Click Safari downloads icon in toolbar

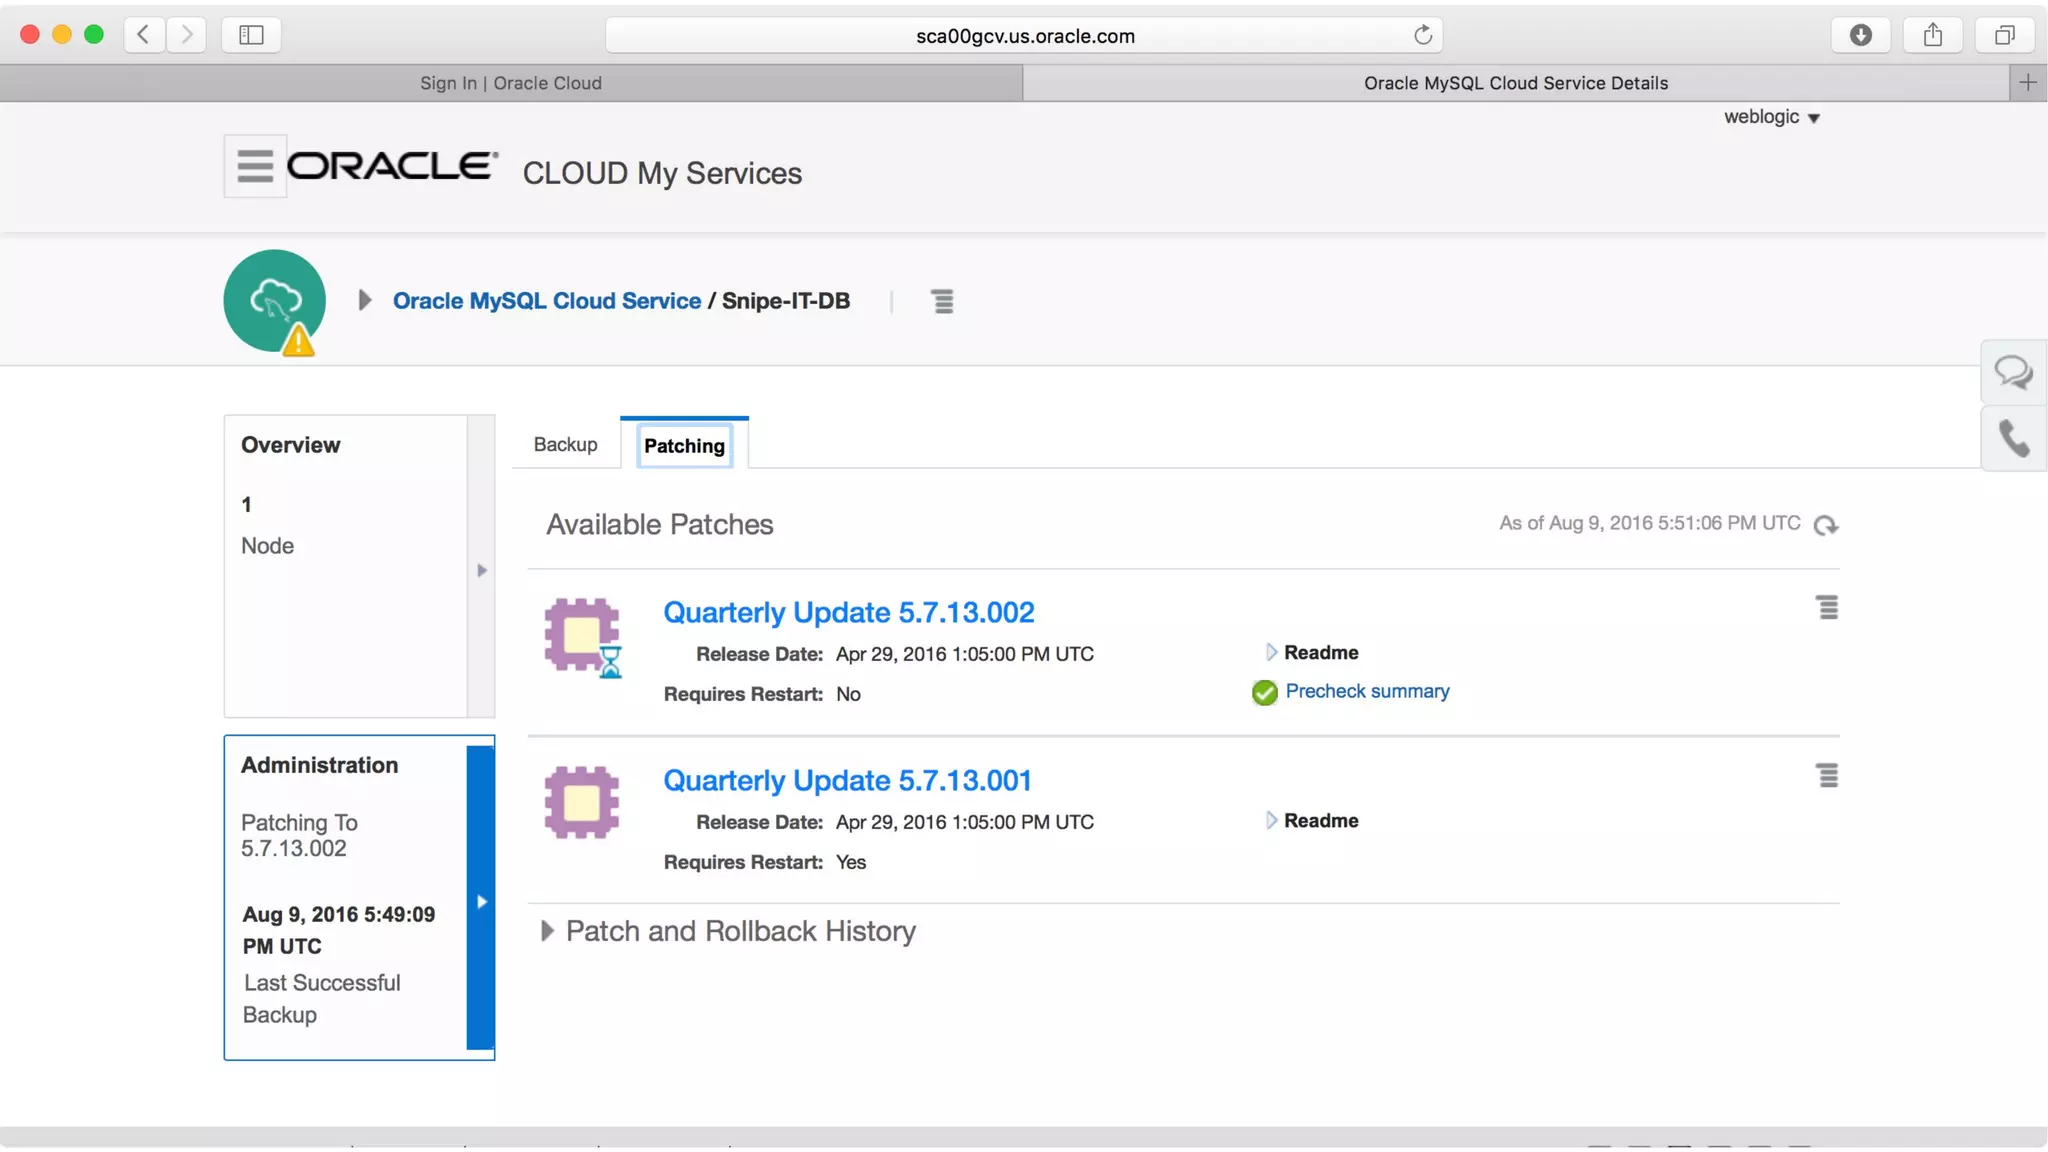click(1860, 35)
